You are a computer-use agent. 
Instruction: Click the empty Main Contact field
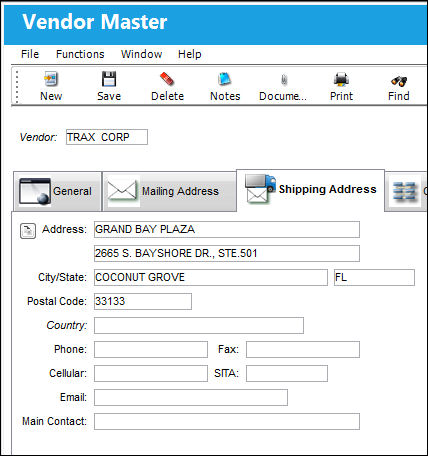227,421
